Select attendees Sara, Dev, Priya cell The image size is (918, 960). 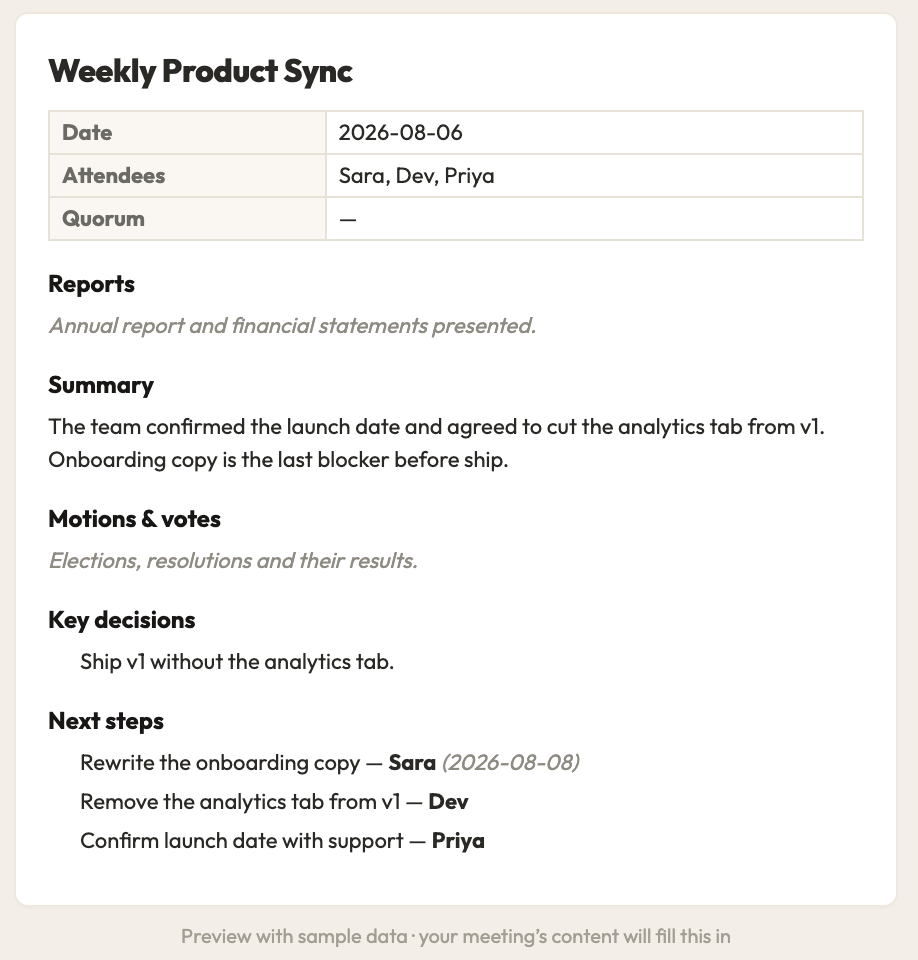[x=594, y=176]
